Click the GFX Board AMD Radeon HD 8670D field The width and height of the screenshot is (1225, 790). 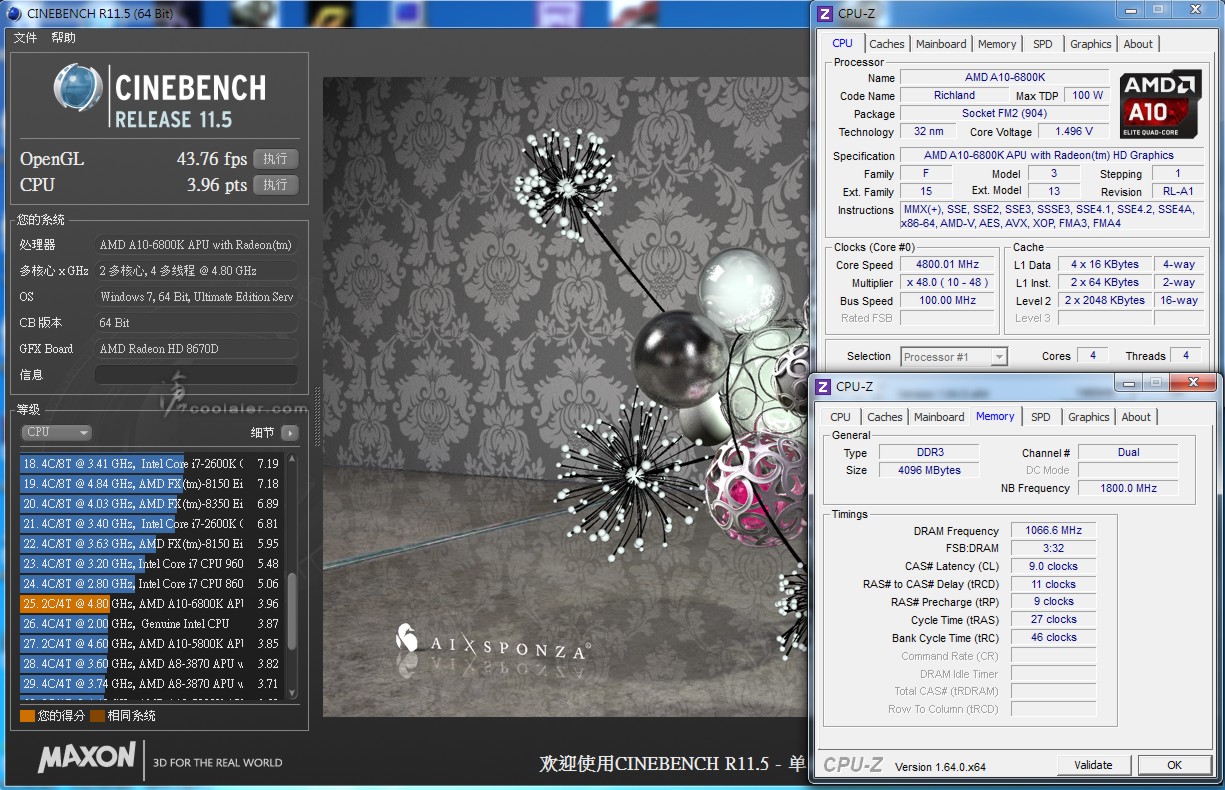tap(196, 349)
